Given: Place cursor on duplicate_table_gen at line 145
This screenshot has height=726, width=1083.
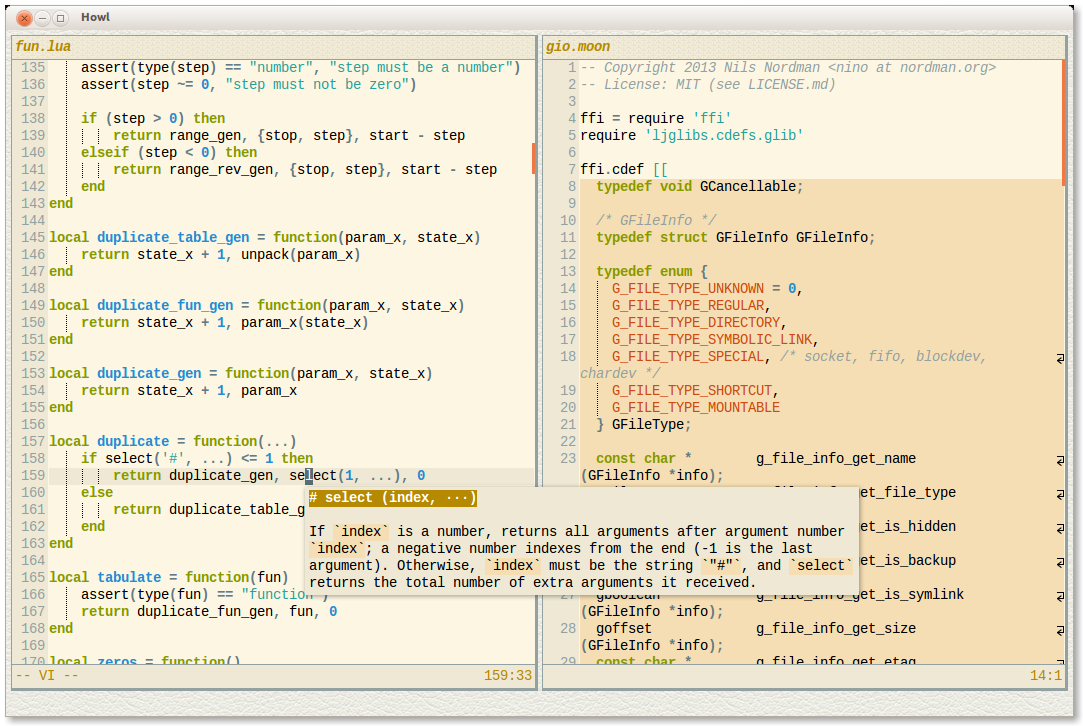Looking at the screenshot, I should tap(173, 238).
